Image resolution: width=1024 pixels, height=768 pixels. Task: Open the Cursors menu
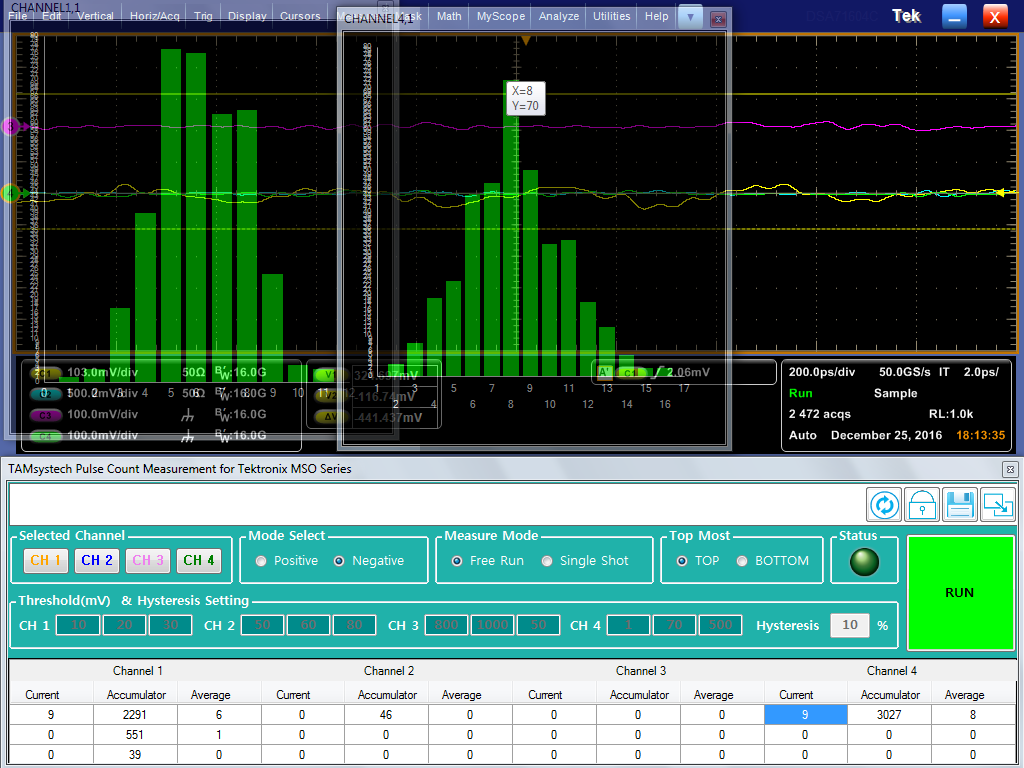(300, 16)
